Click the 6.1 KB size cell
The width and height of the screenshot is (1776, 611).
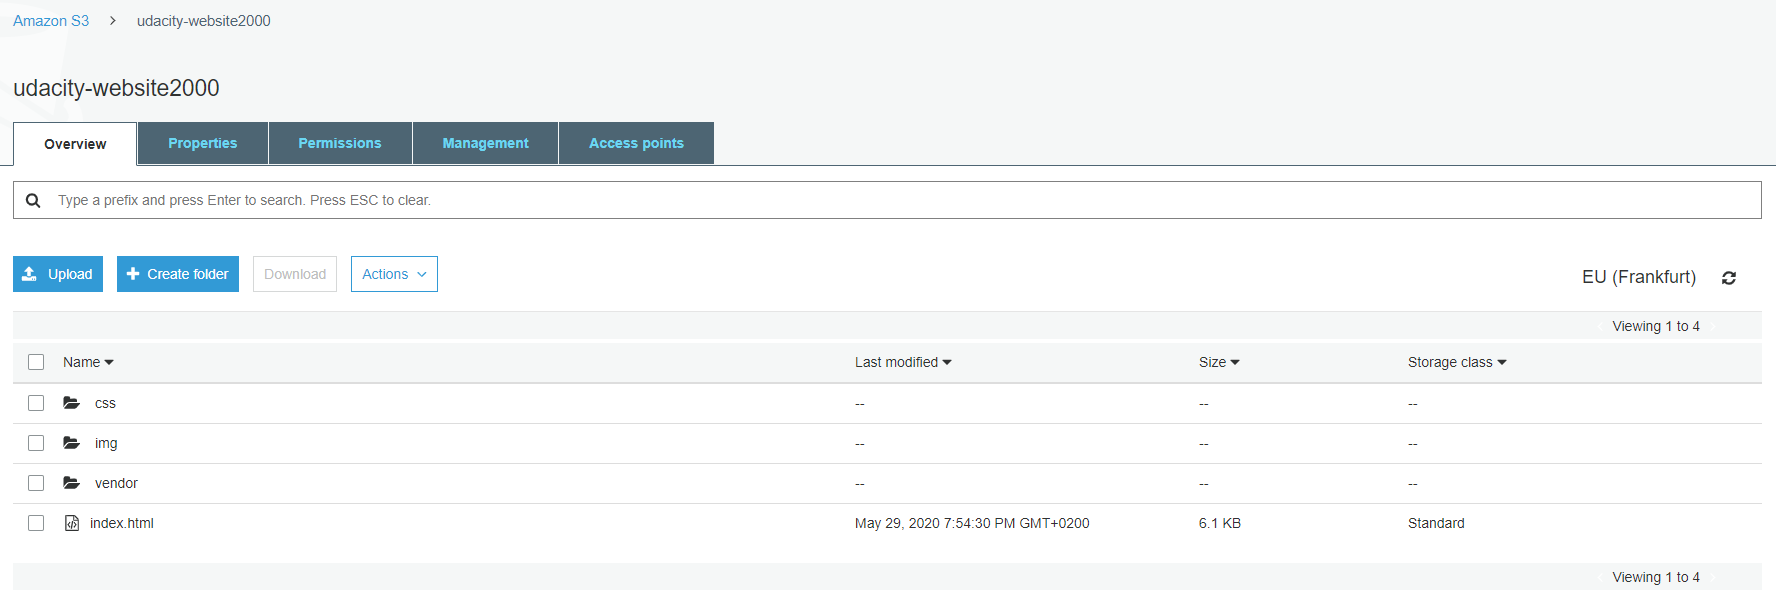(1220, 523)
